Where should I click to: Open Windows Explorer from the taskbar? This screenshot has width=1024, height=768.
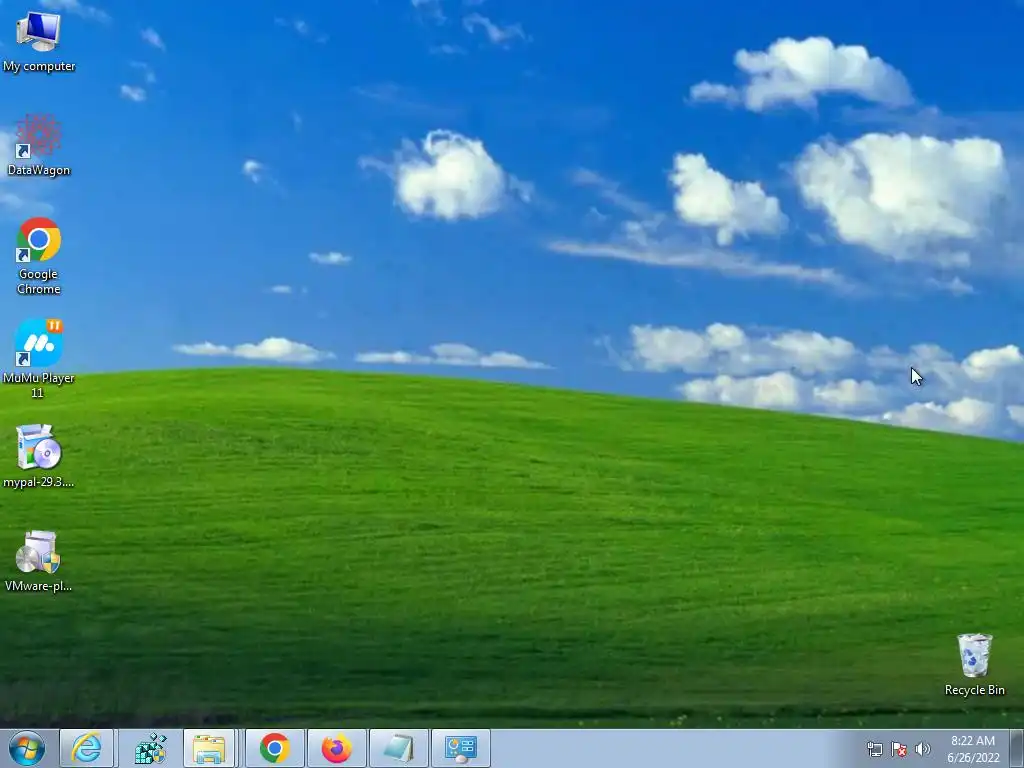(x=209, y=748)
